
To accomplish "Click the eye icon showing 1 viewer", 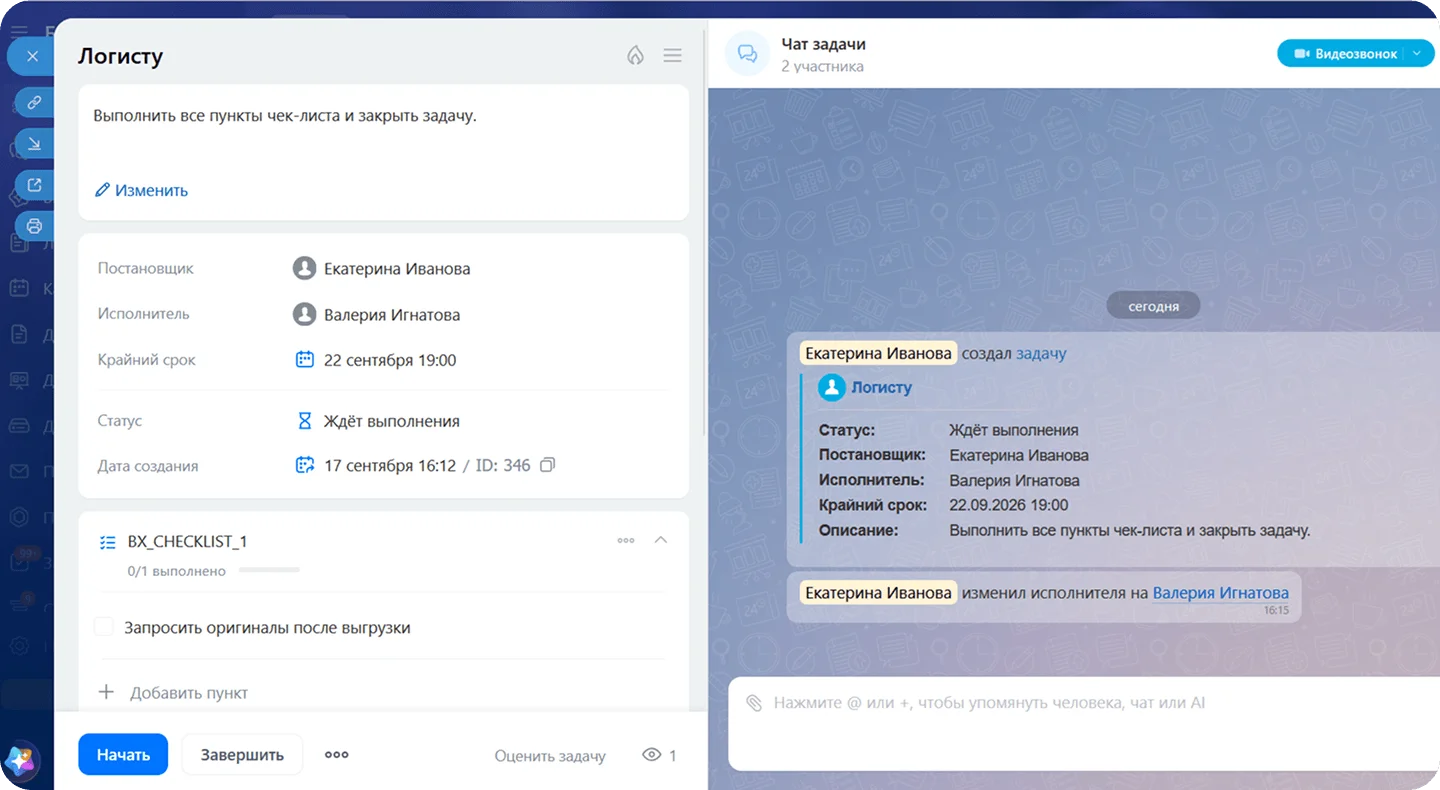I will coord(652,755).
